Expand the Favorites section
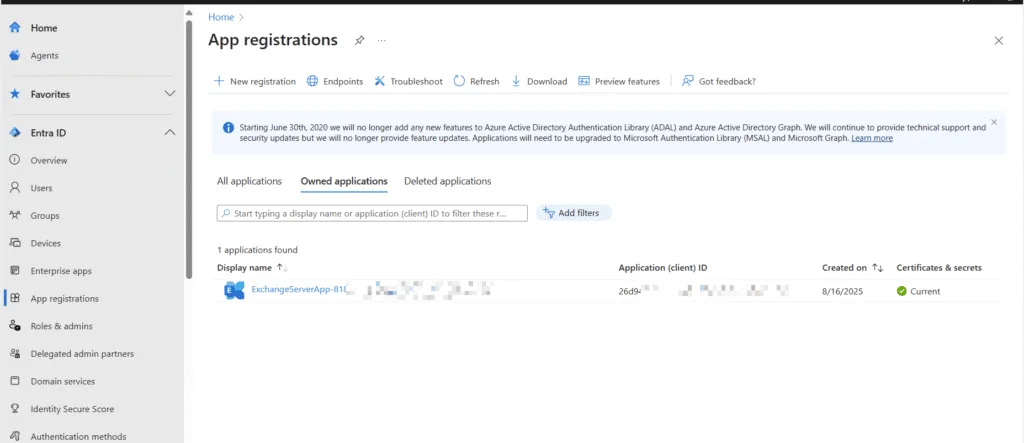Viewport: 1024px width, 443px height. point(169,94)
